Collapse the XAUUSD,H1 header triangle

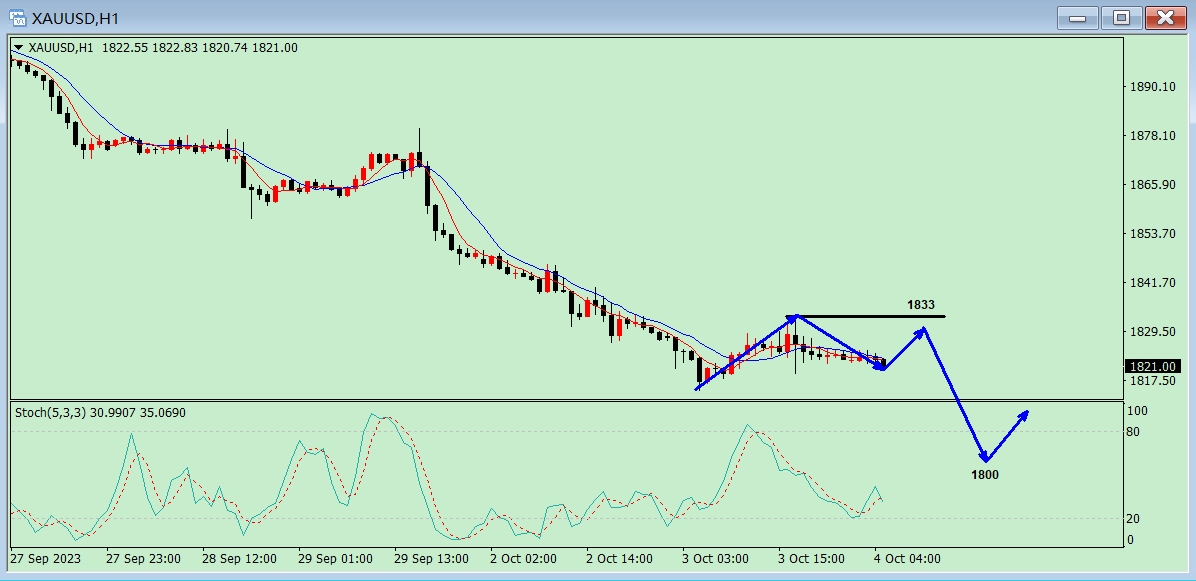pyautogui.click(x=18, y=48)
